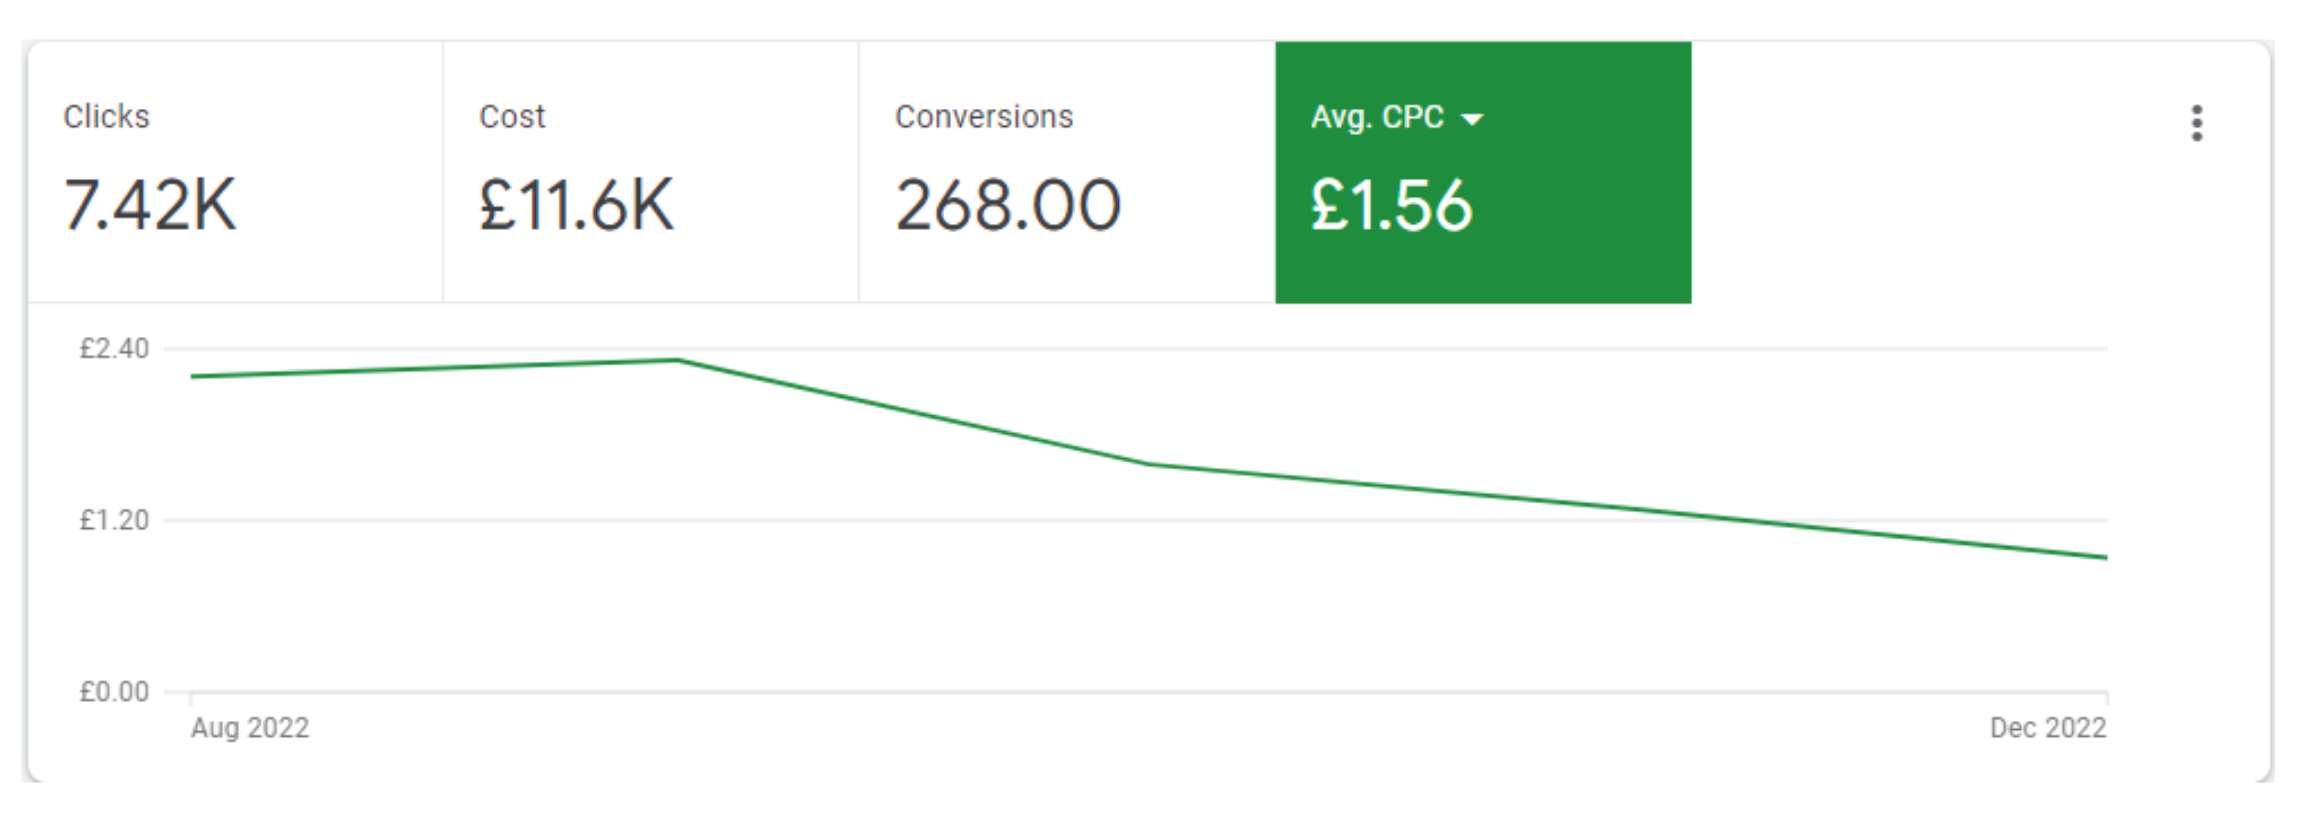Click the Aug 2022 x-axis label
Image resolution: width=2302 pixels, height=820 pixels.
point(250,727)
